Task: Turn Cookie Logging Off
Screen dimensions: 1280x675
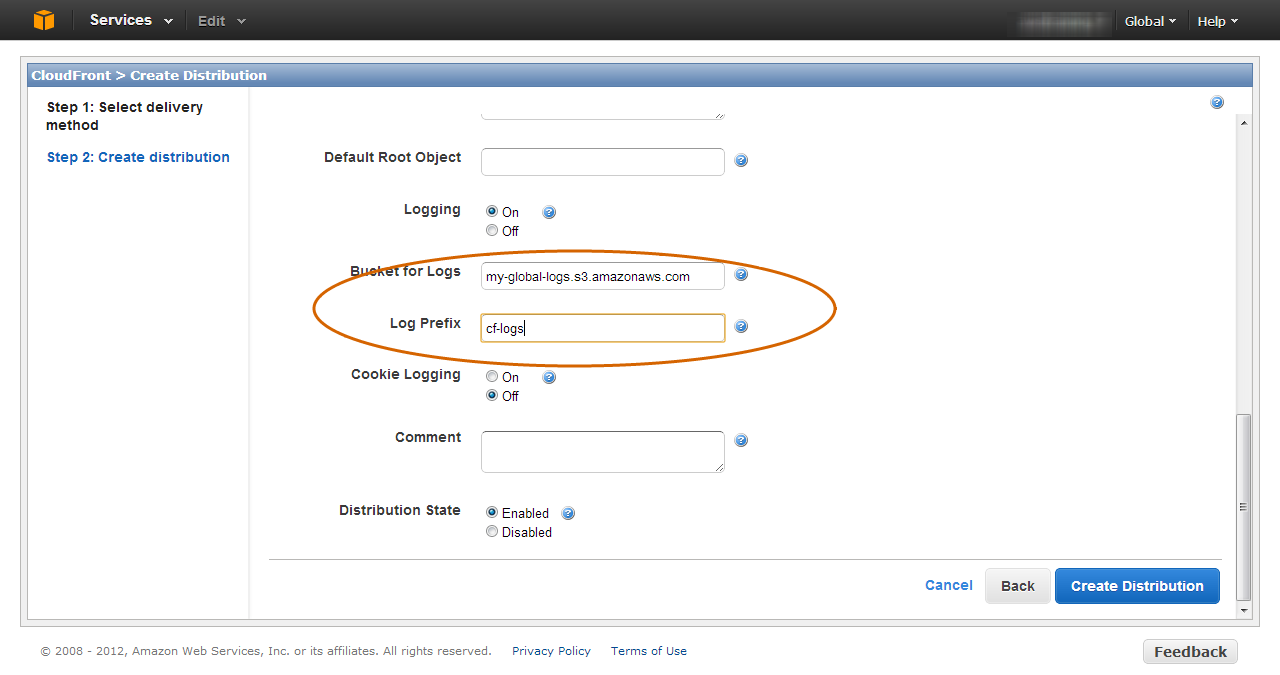Action: point(492,396)
